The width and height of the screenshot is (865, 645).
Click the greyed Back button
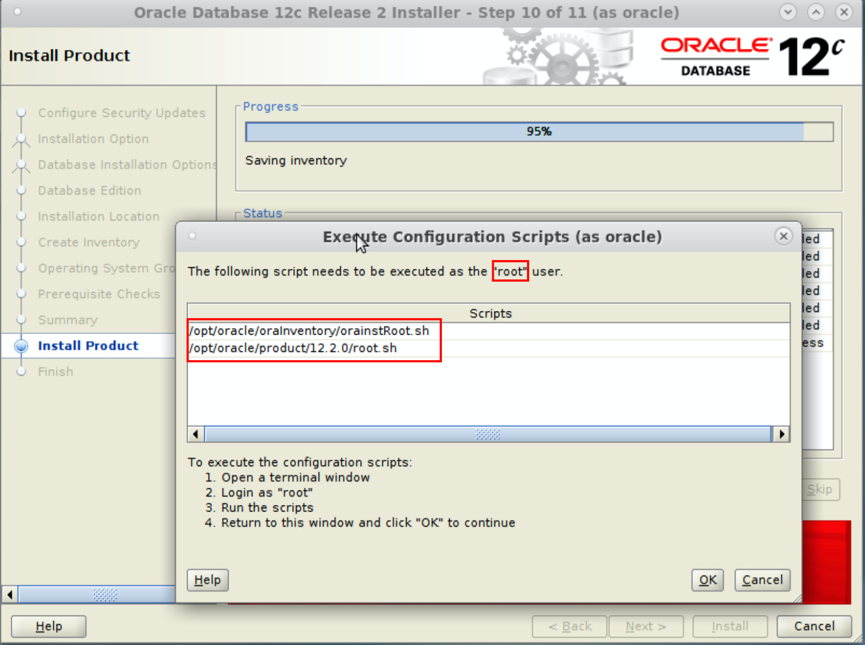(x=569, y=626)
